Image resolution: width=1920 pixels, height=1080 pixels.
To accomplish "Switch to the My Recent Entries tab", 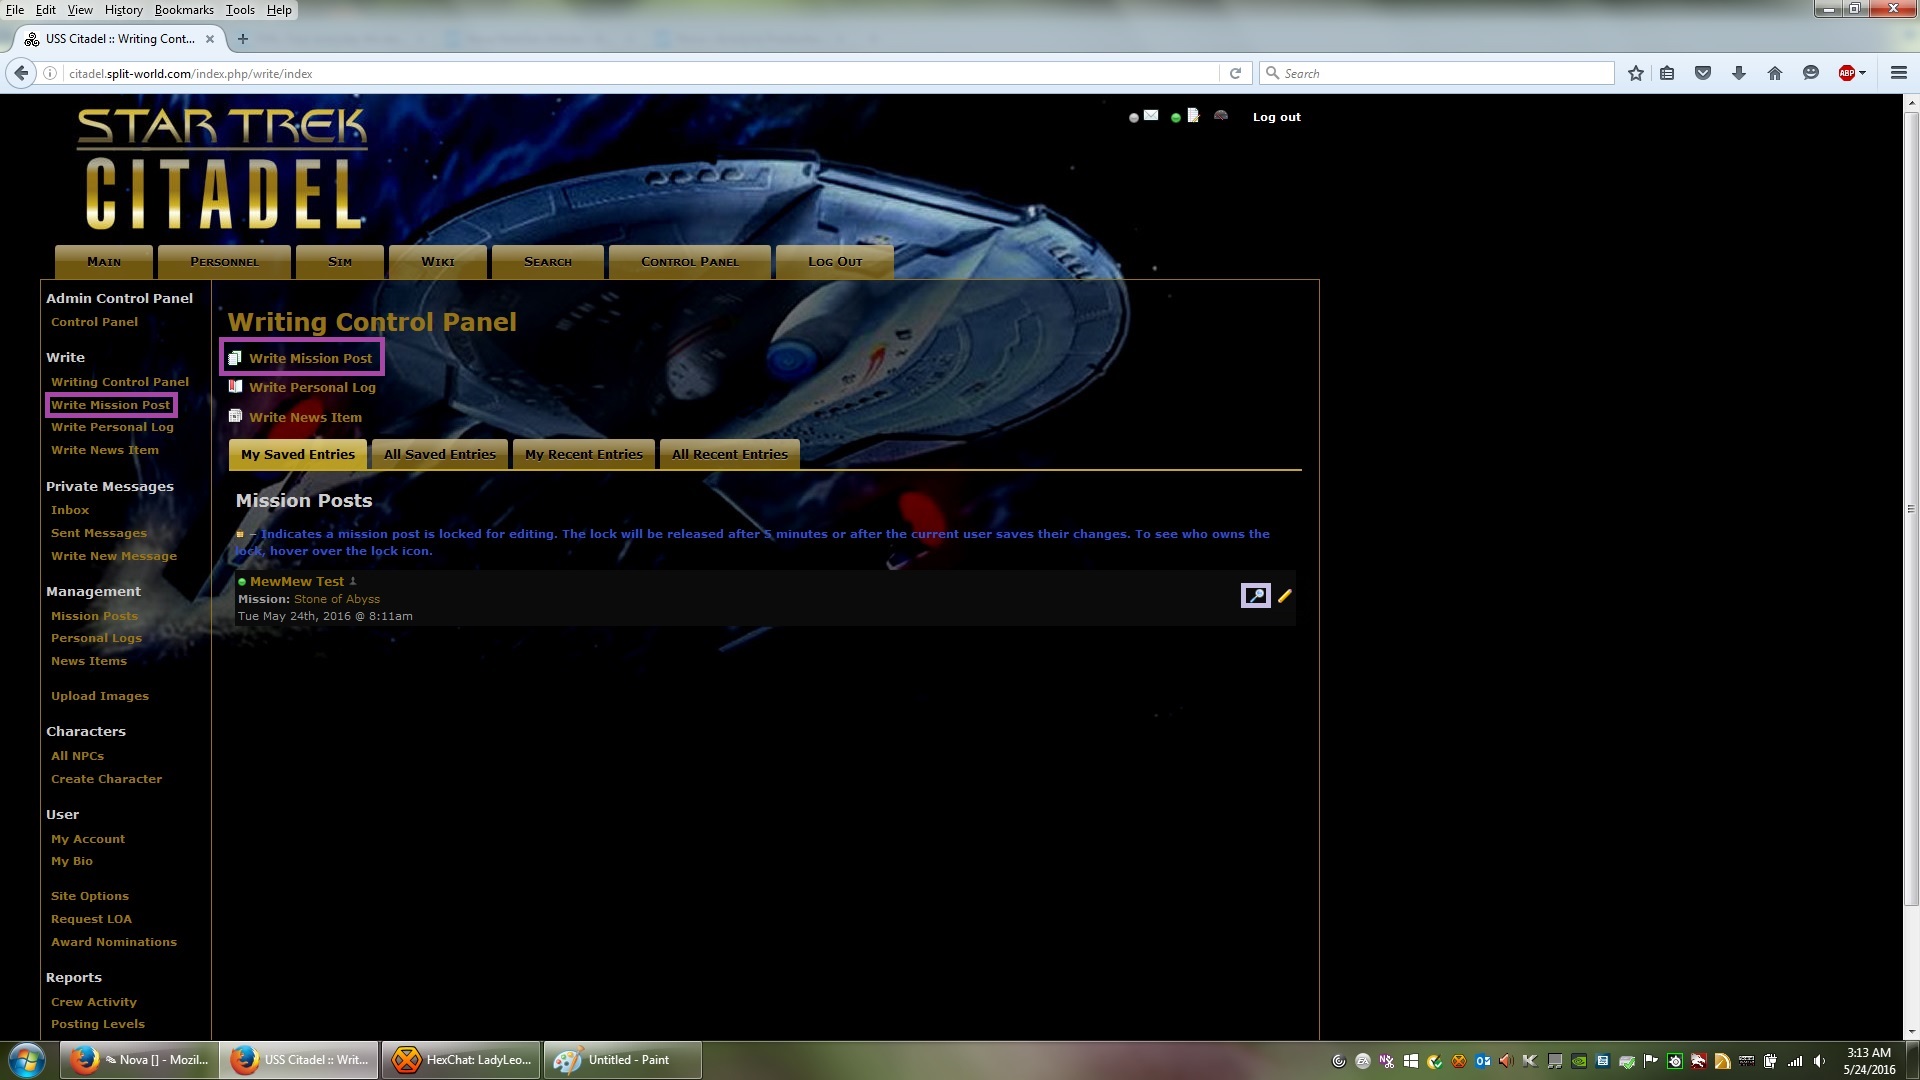I will [x=584, y=454].
